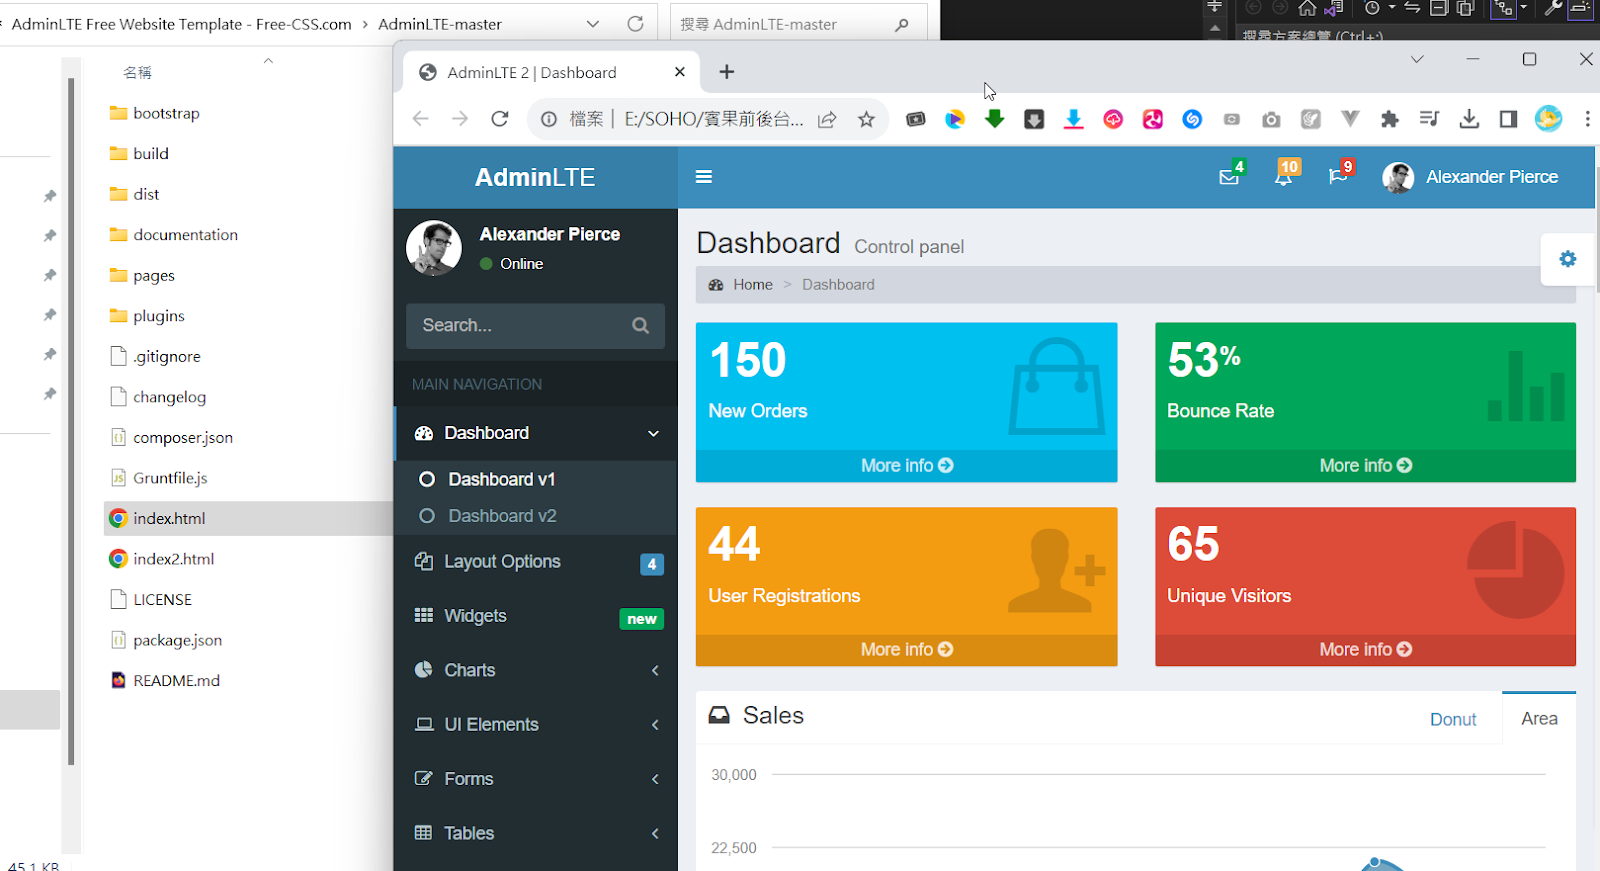This screenshot has height=871, width=1600.
Task: Click the blue download-arrow extension icon
Action: (x=1073, y=120)
